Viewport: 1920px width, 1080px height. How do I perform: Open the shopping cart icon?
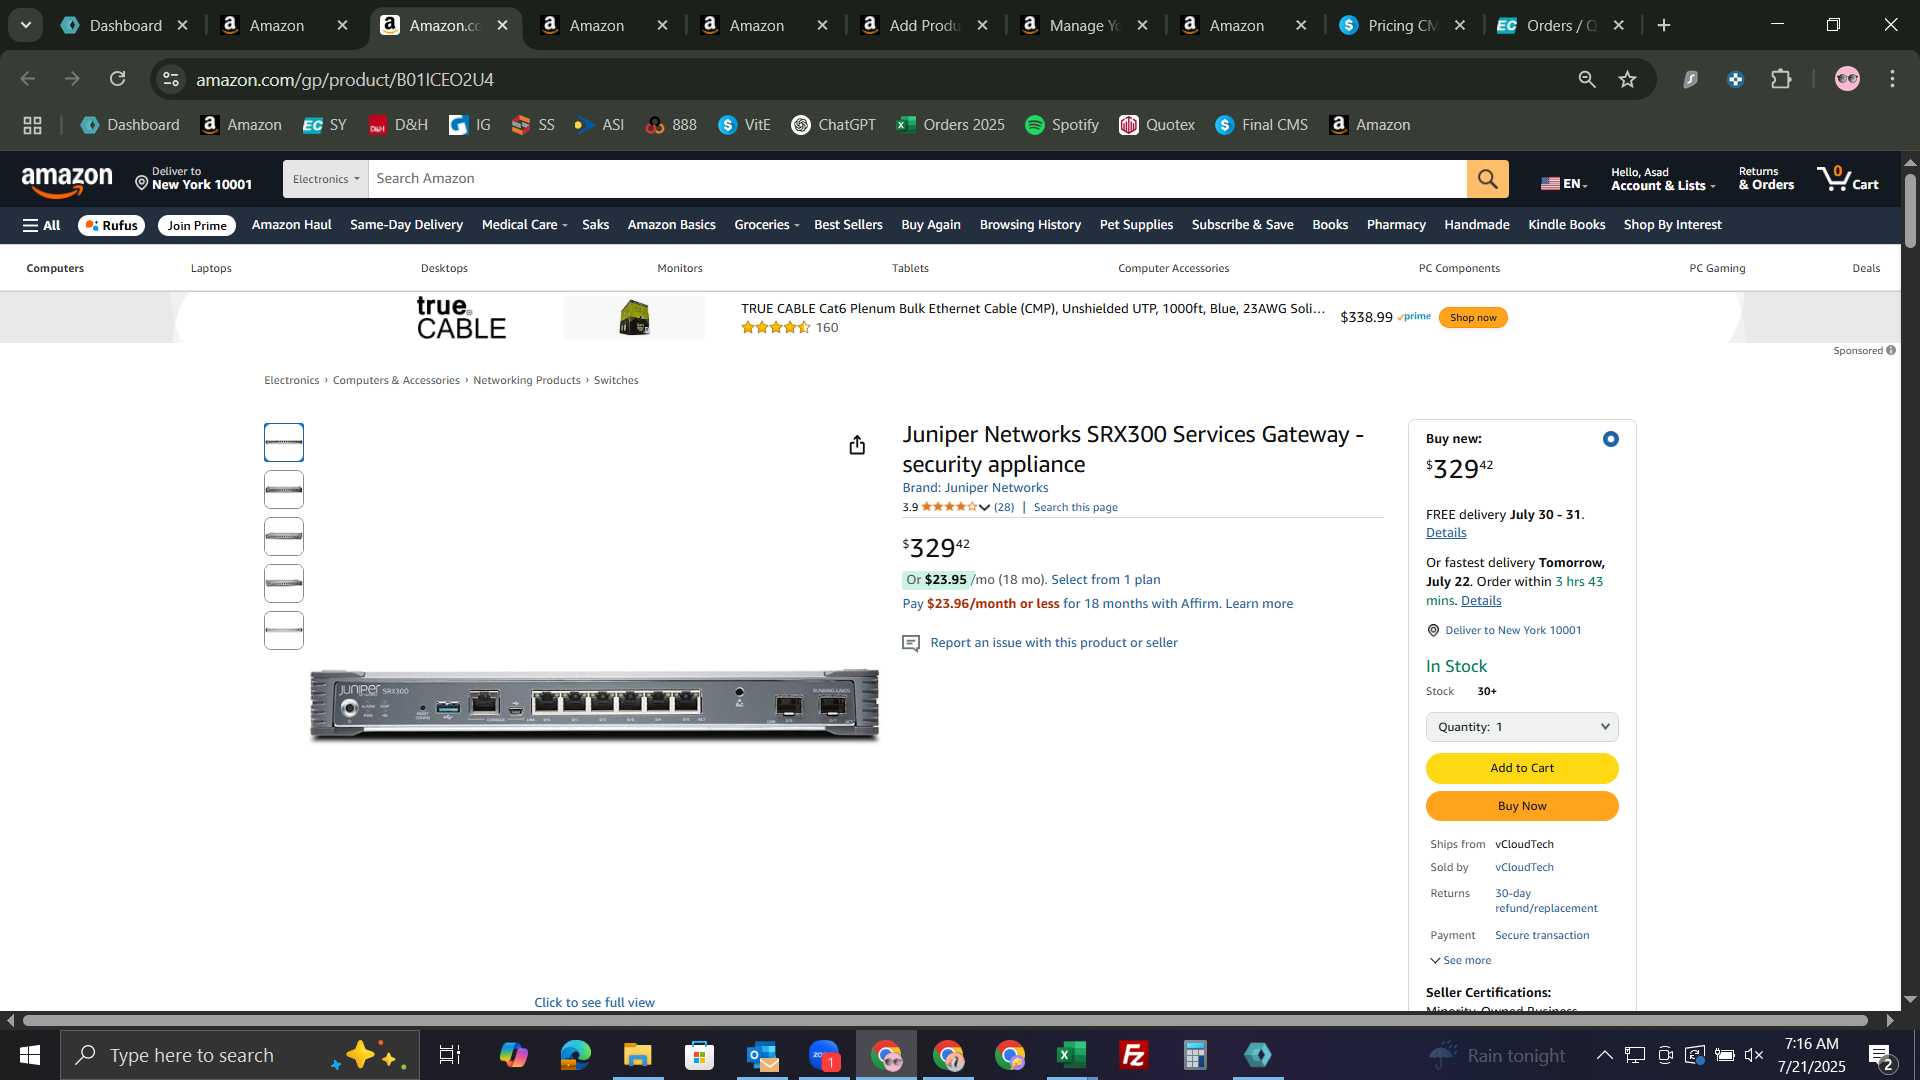point(1848,179)
